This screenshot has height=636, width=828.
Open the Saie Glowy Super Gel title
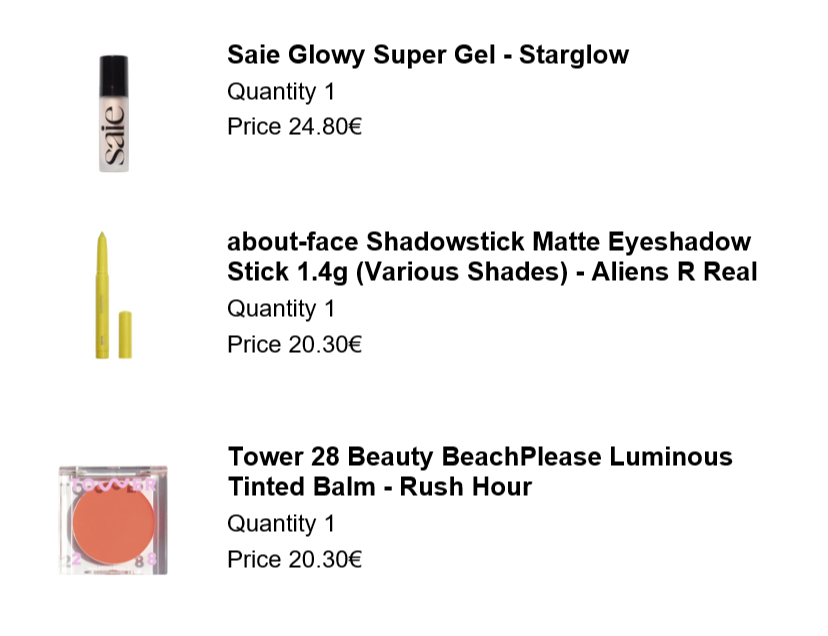point(428,55)
